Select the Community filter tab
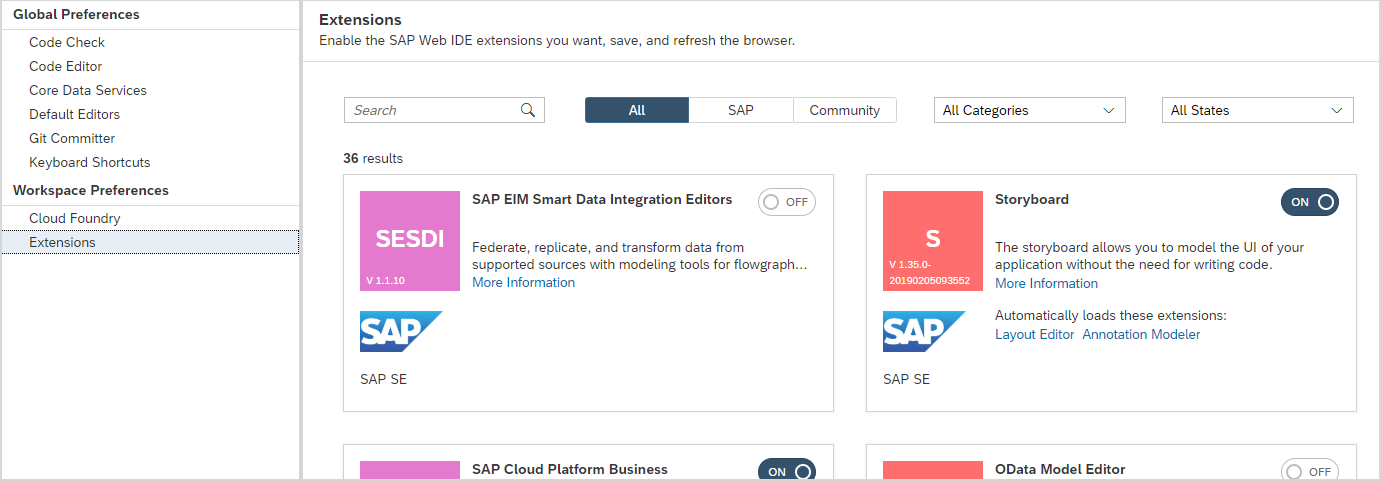 point(845,110)
